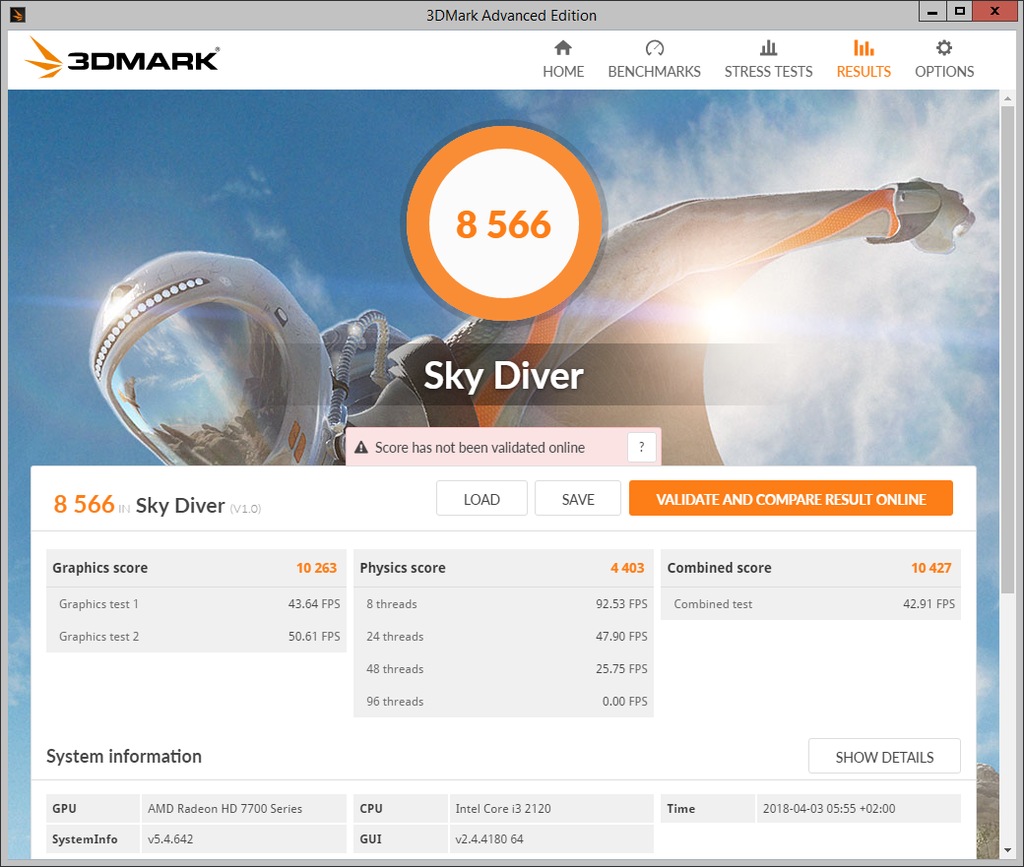This screenshot has width=1024, height=867.
Task: Click the Sky Diver banner title
Action: click(504, 375)
